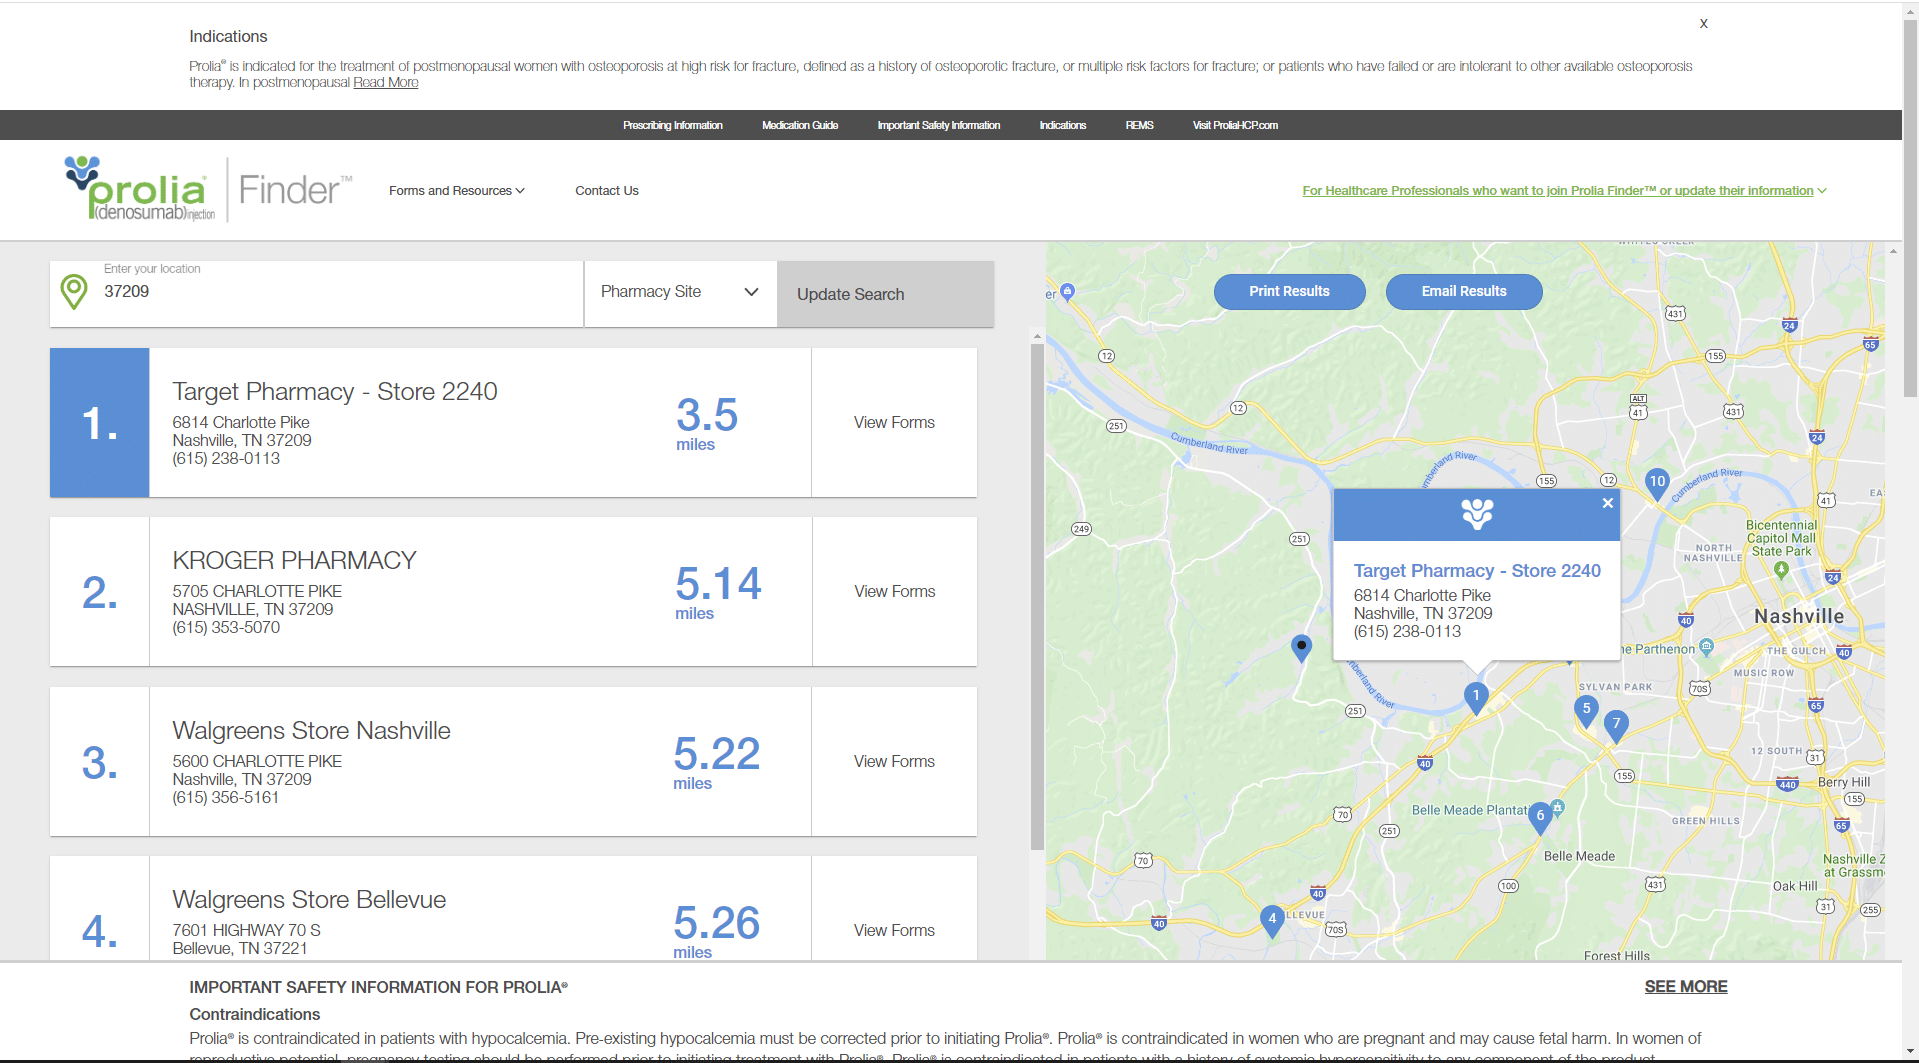Click map marker number 4
Image resolution: width=1919 pixels, height=1063 pixels.
click(1272, 919)
